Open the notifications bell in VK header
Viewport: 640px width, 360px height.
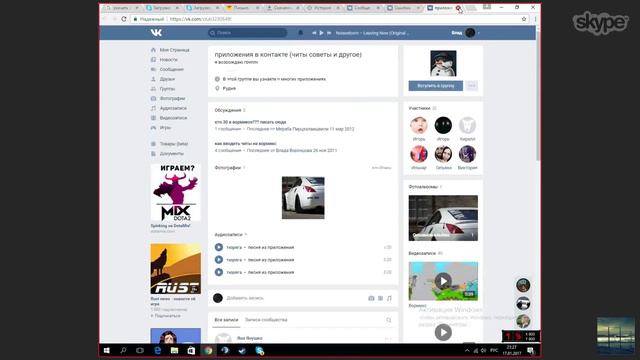[300, 33]
